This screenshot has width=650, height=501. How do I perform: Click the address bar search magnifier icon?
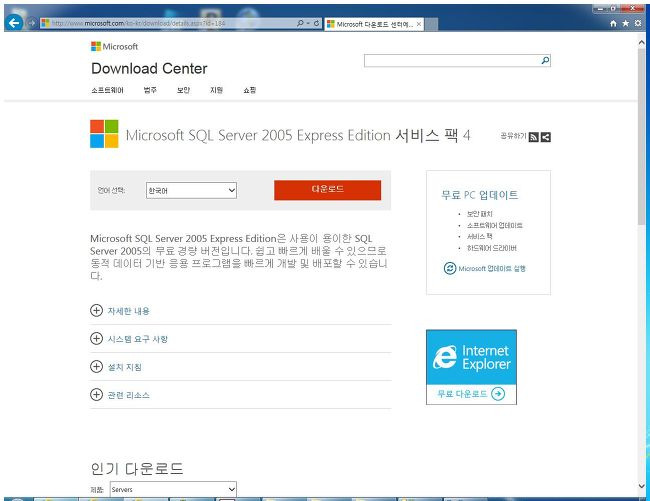[x=300, y=23]
